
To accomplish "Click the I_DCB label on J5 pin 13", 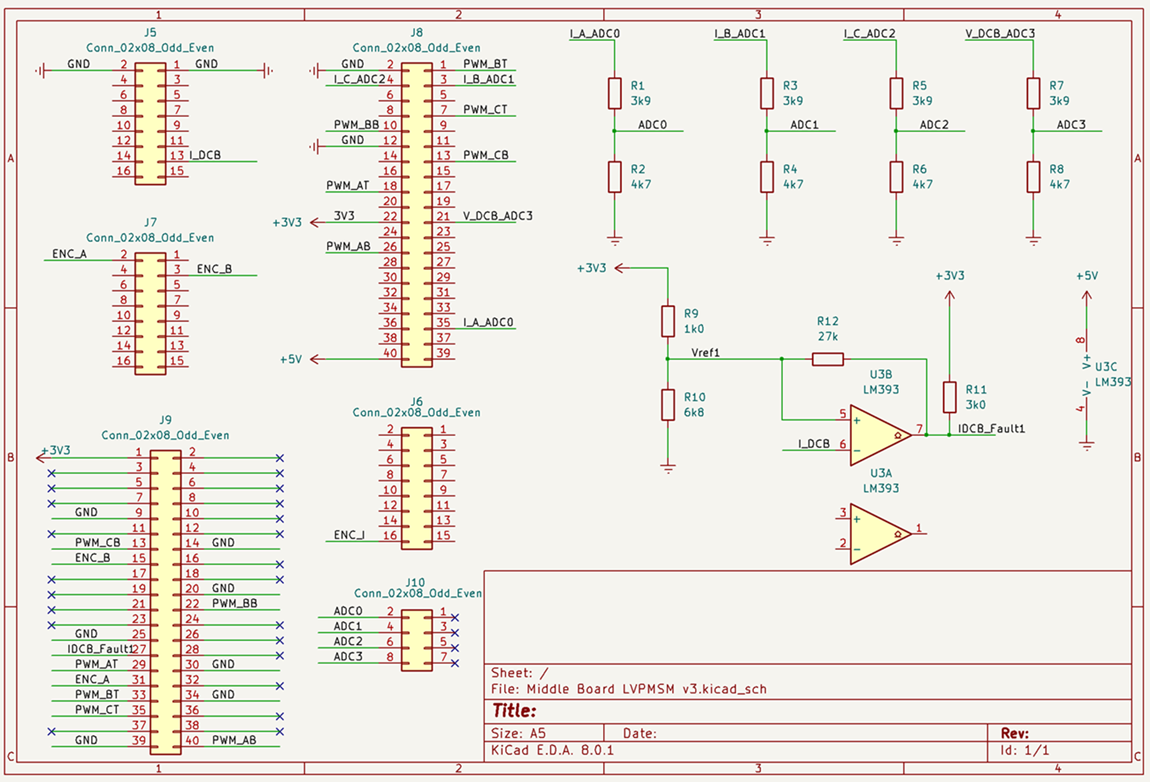I will click(205, 155).
